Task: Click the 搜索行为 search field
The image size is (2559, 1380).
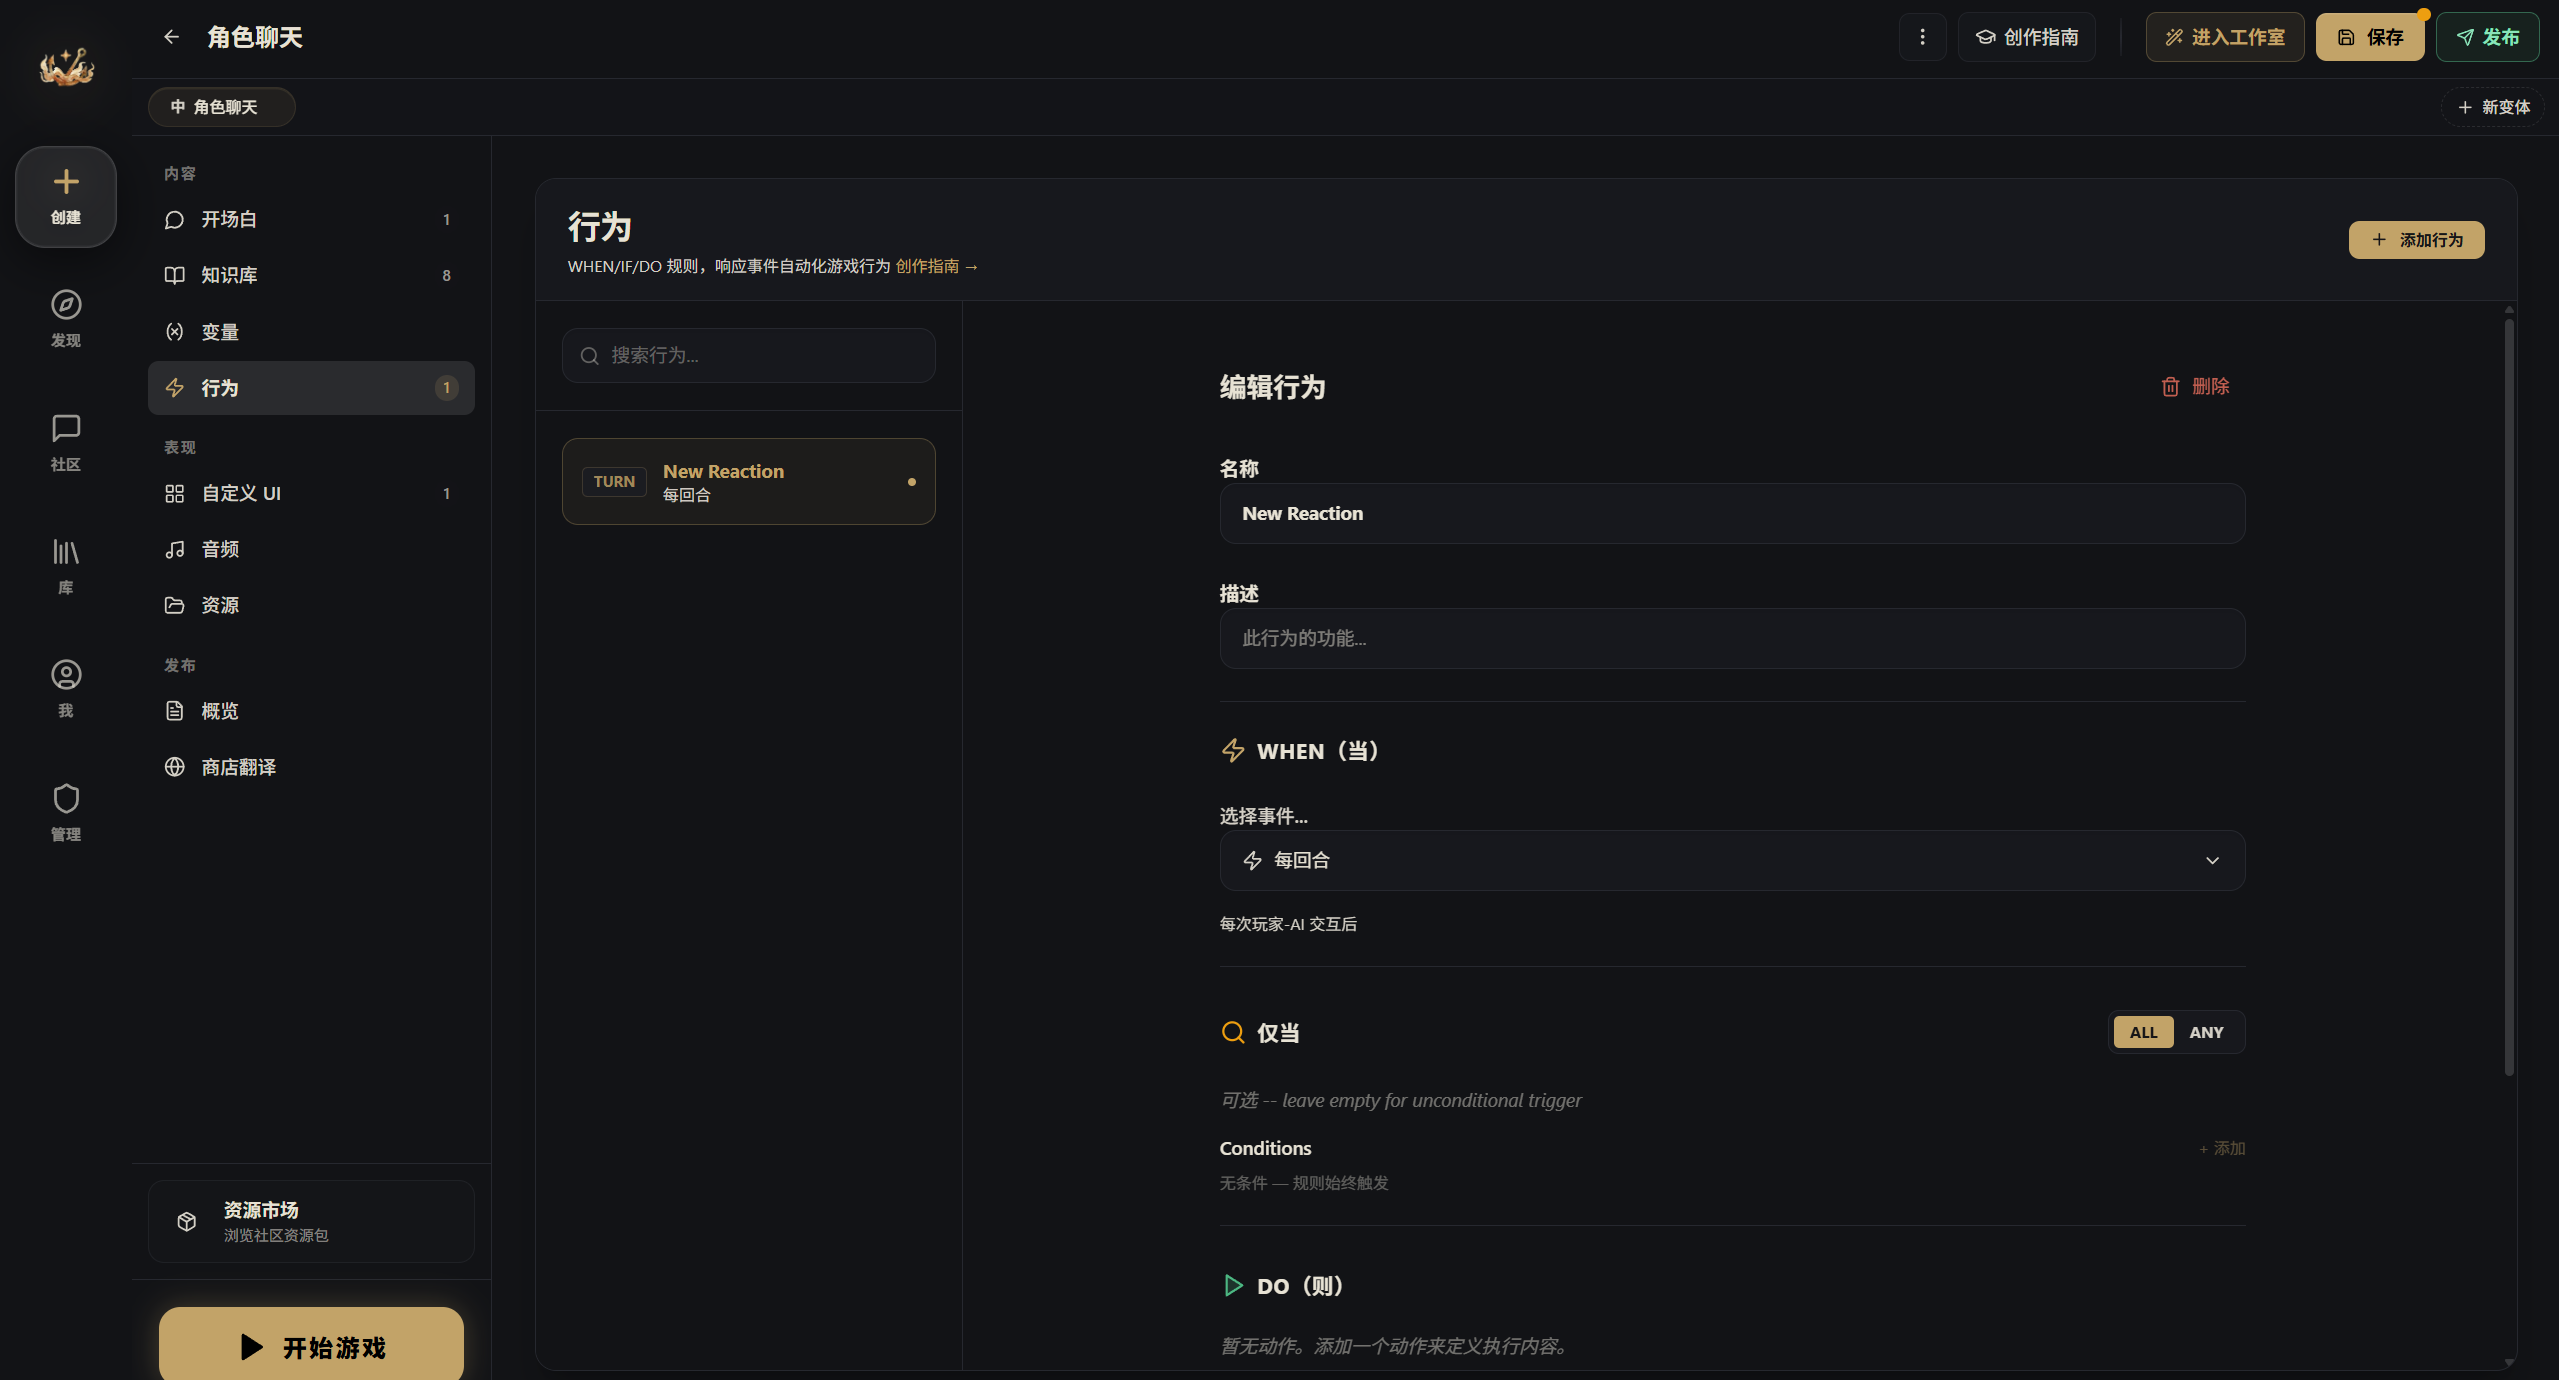Action: point(749,356)
